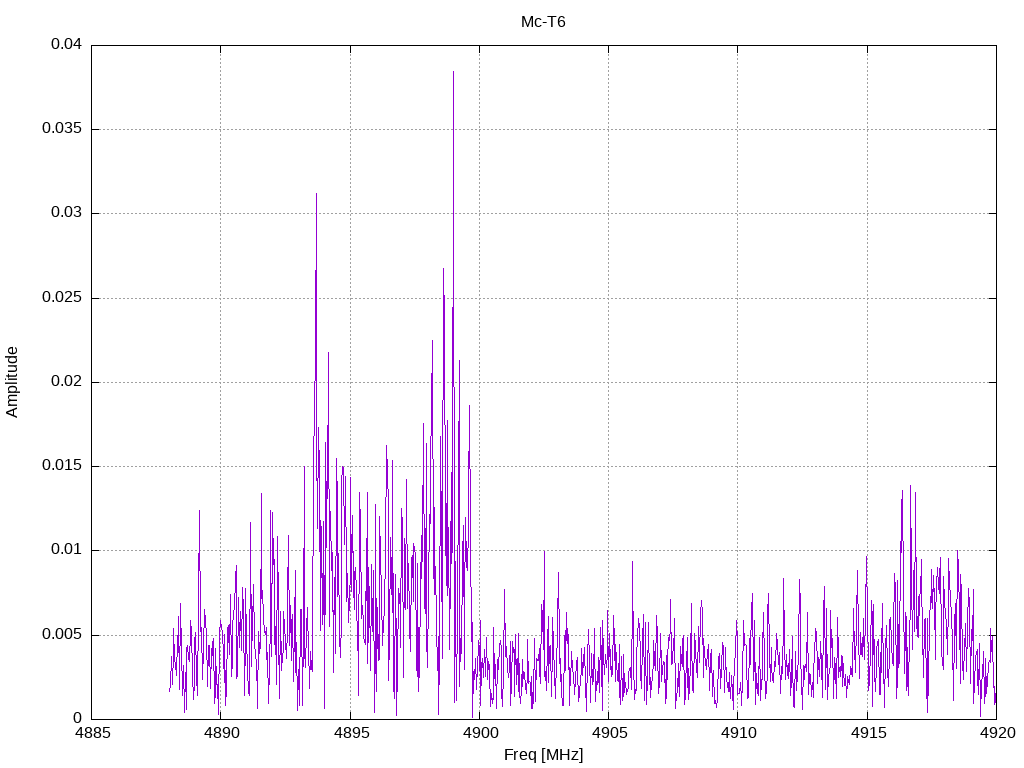
Task: Click the Amplitude y-axis label
Action: coord(13,381)
